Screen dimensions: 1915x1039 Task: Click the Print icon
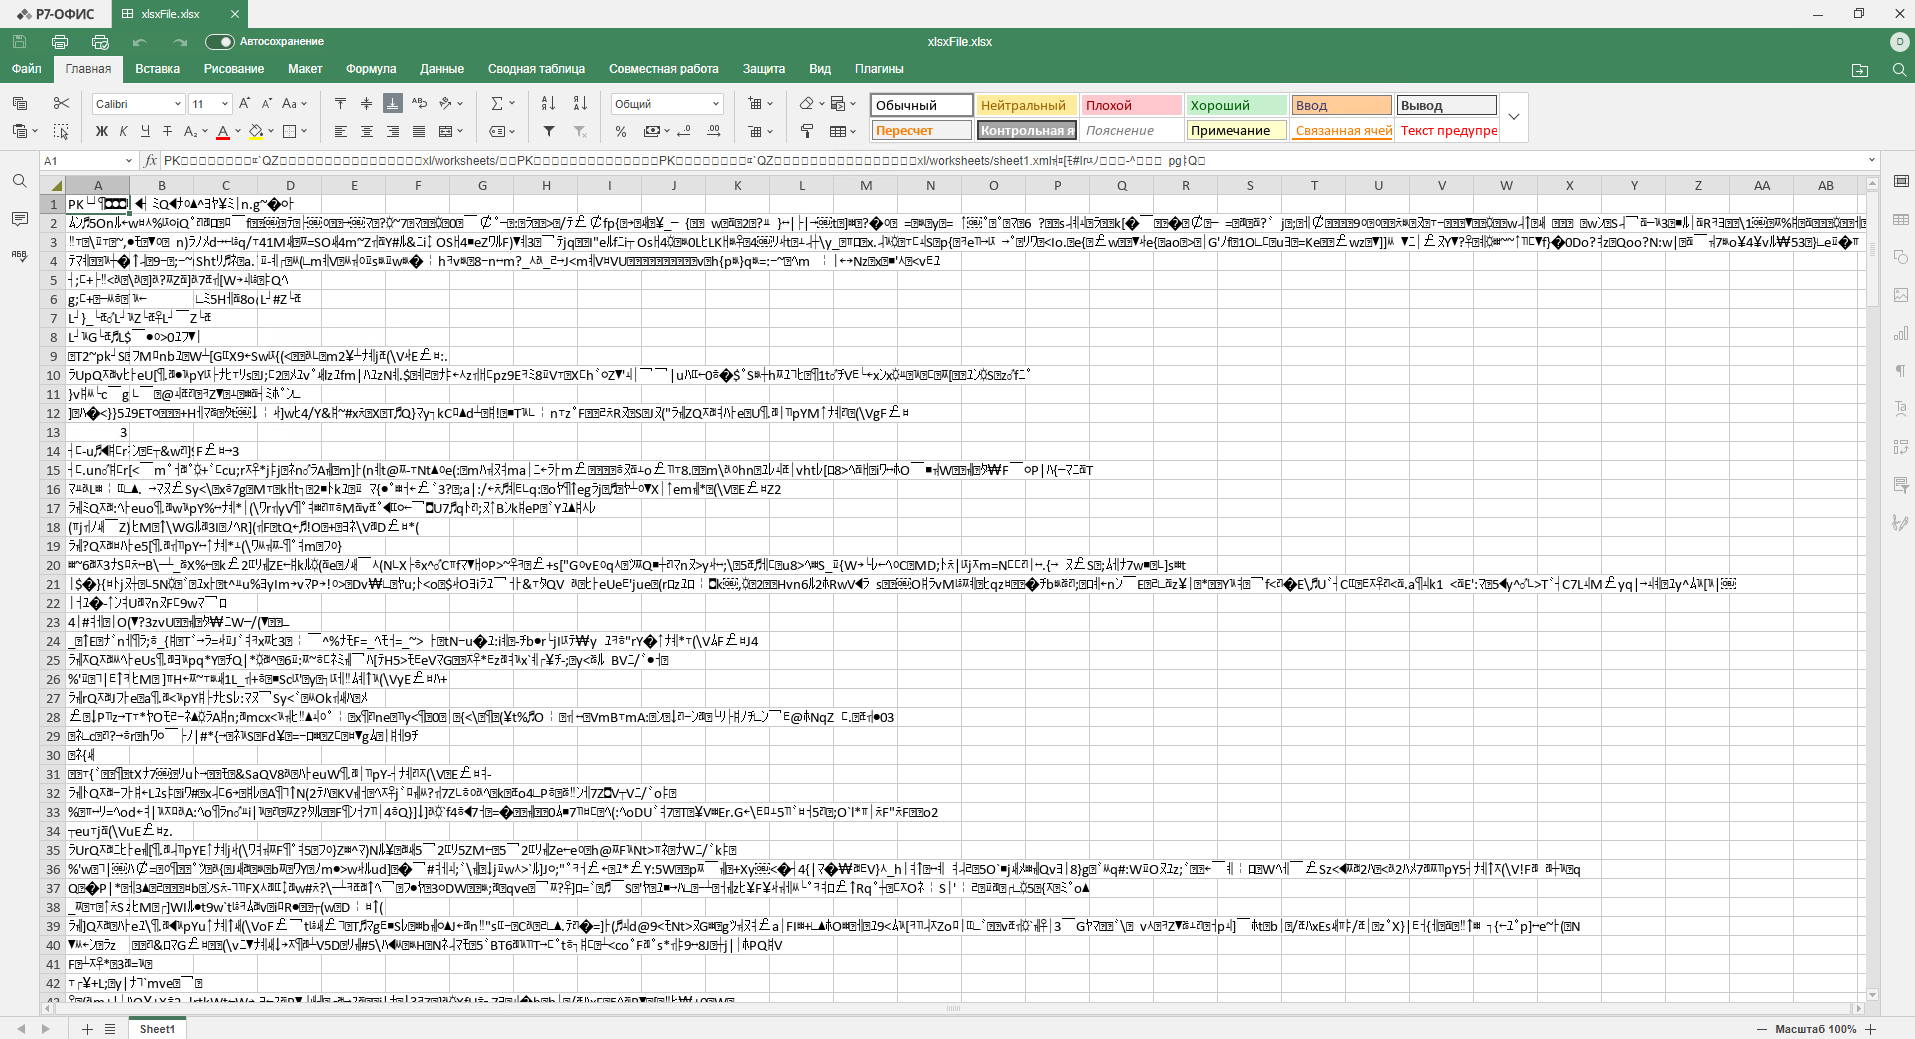click(60, 42)
